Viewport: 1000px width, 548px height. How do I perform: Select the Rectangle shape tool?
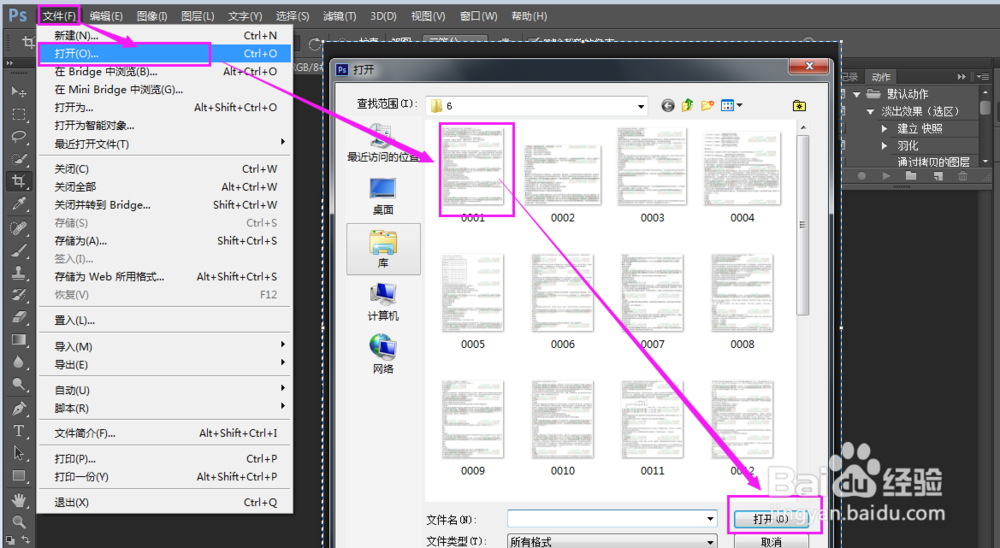point(18,475)
